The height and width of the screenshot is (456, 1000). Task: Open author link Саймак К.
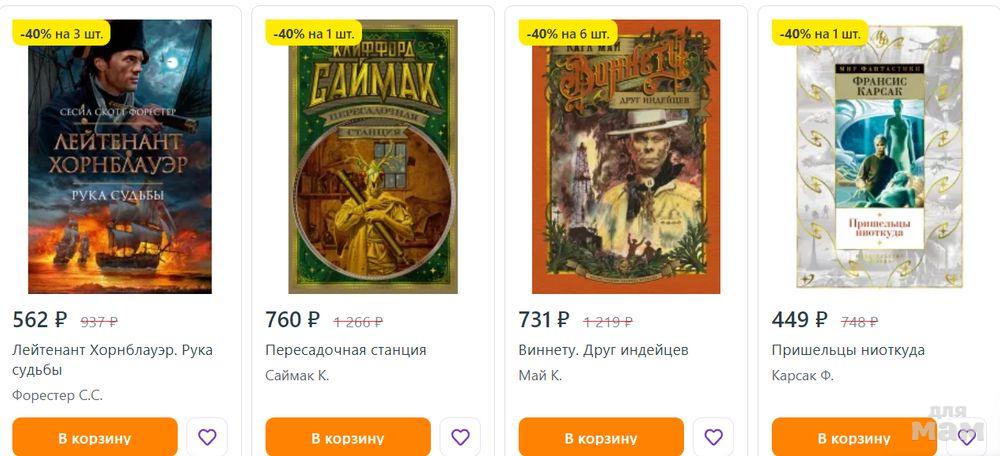tap(297, 376)
